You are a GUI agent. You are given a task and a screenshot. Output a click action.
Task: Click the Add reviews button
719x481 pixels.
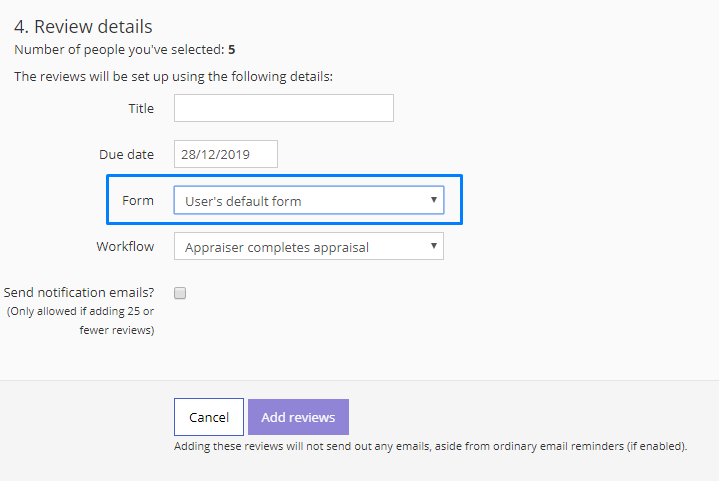point(299,417)
